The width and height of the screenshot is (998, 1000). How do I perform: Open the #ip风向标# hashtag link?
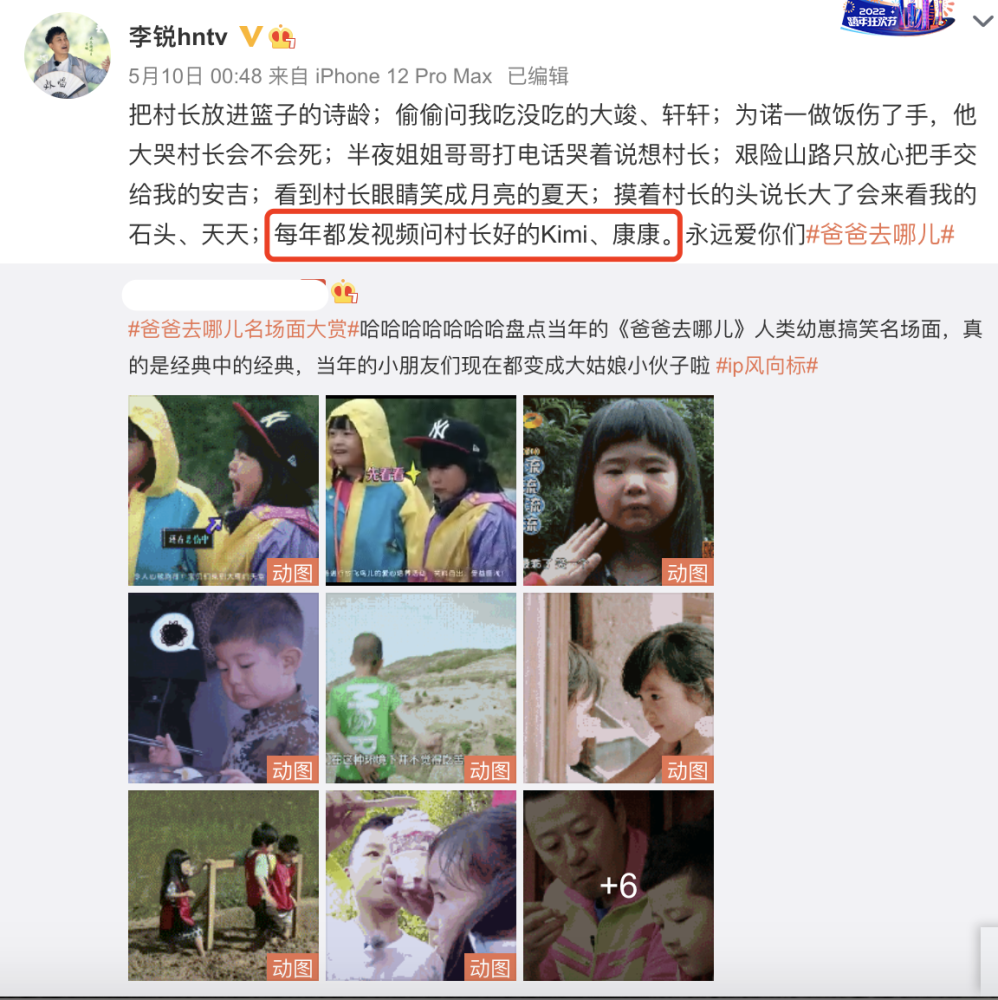pyautogui.click(x=767, y=366)
